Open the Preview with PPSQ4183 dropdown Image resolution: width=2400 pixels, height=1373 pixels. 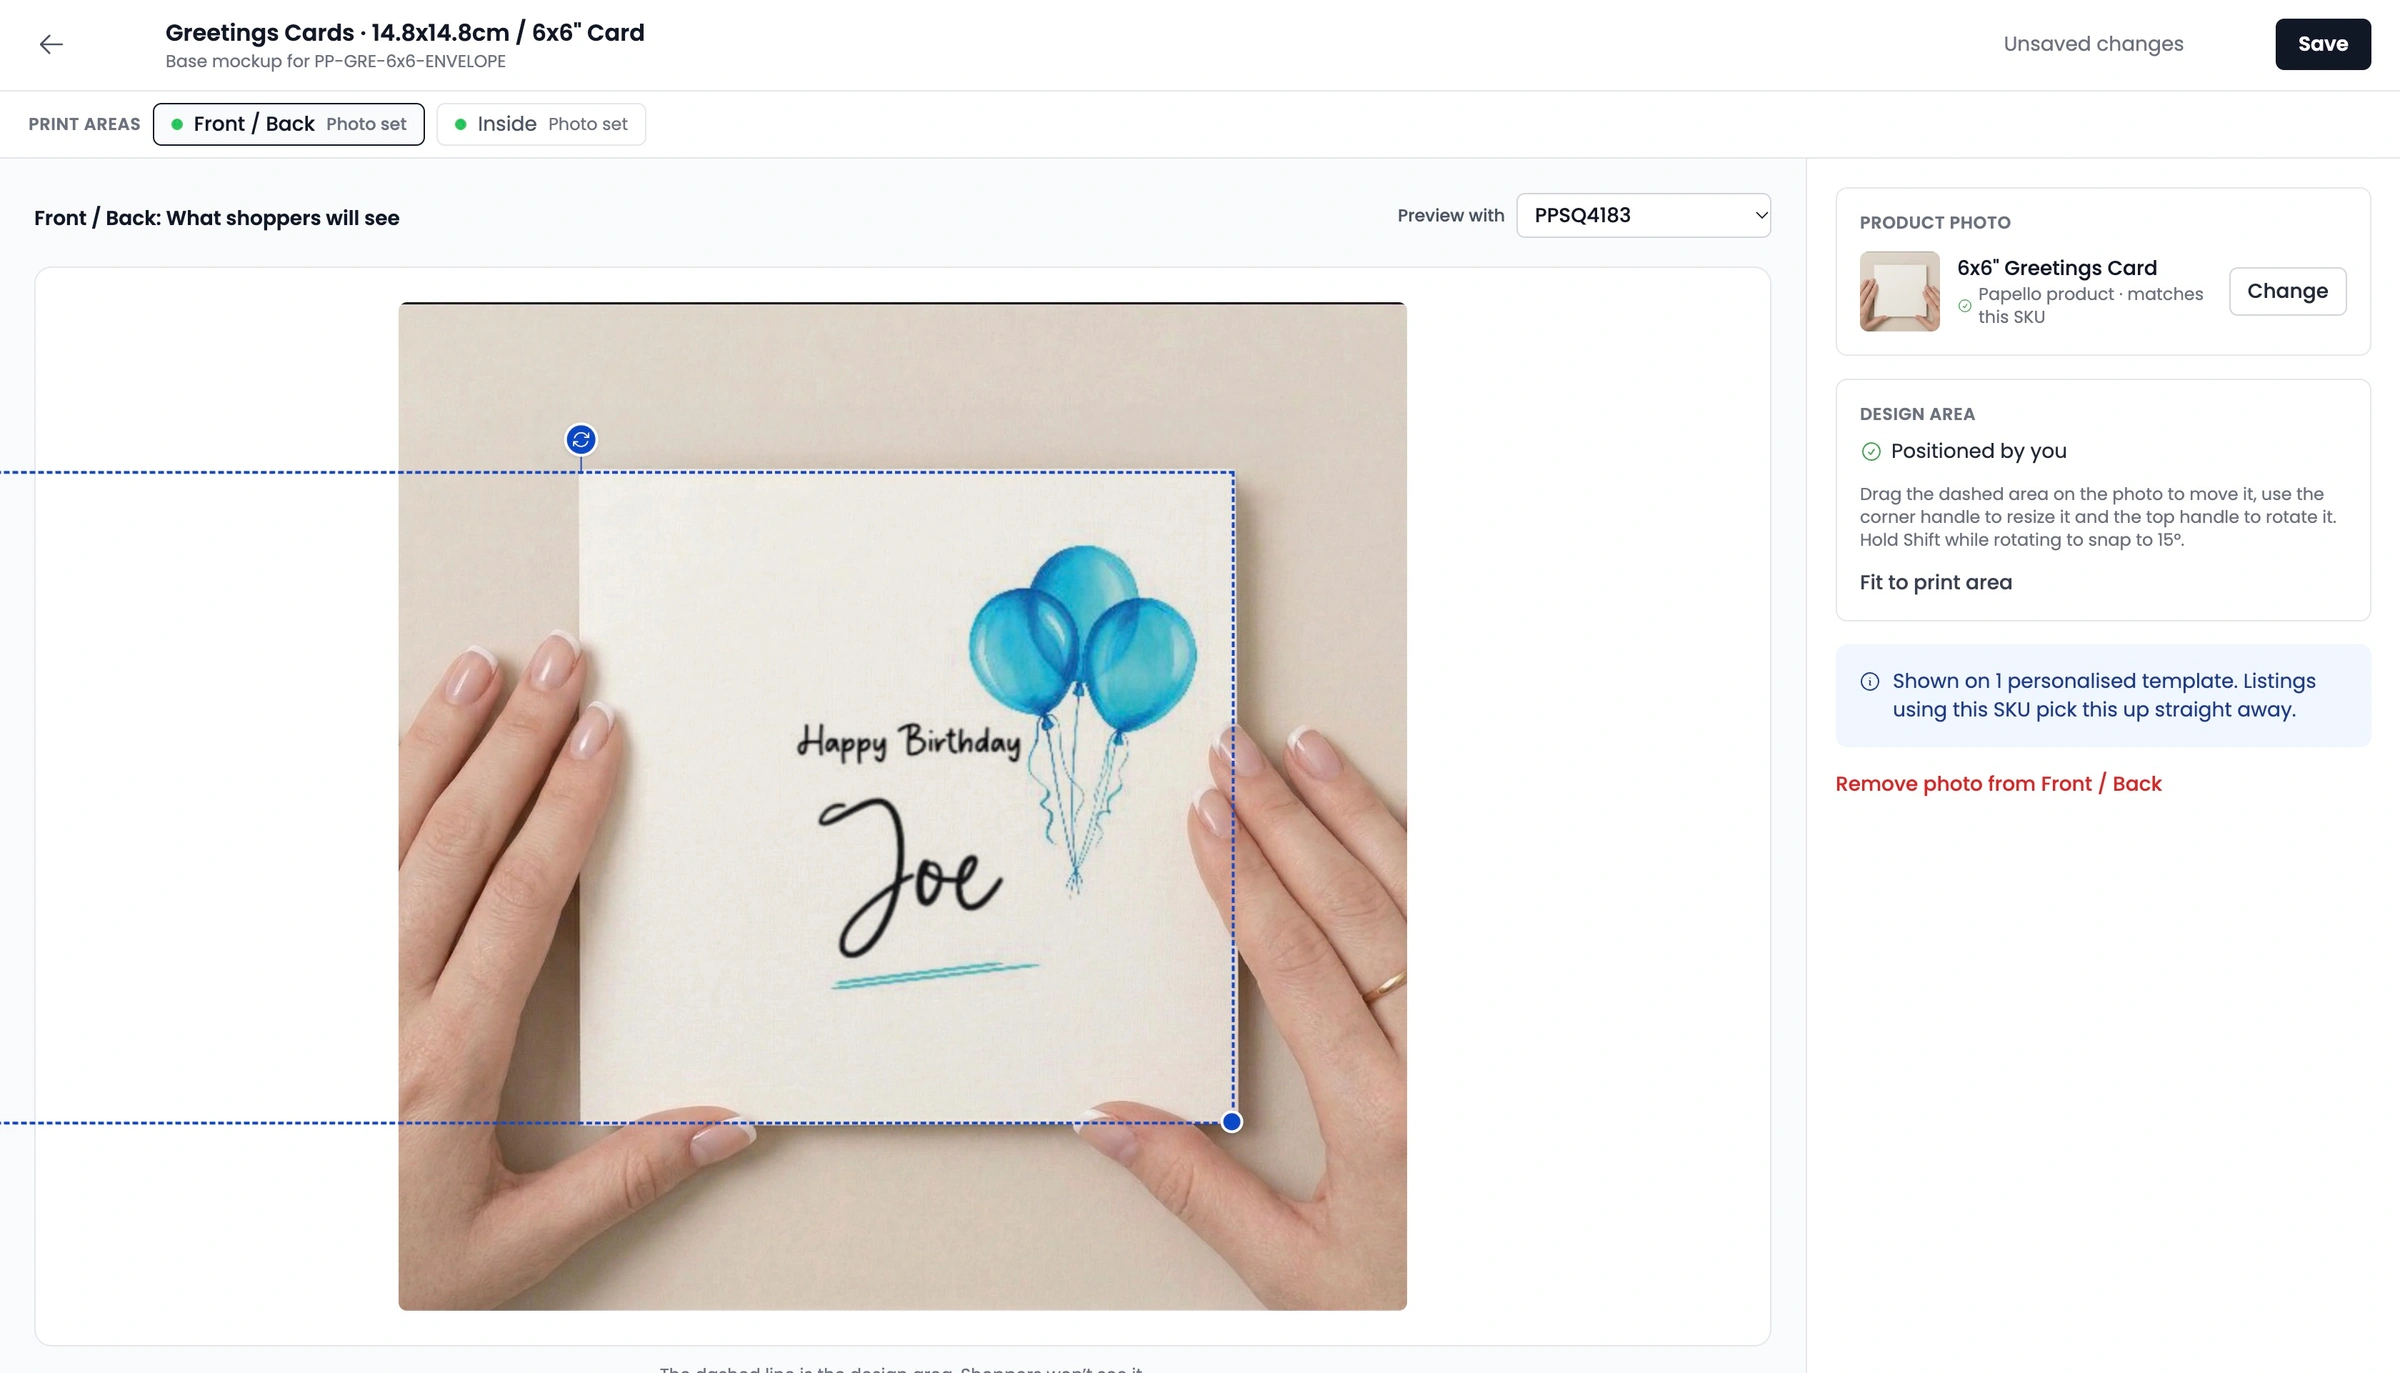[x=1643, y=215]
